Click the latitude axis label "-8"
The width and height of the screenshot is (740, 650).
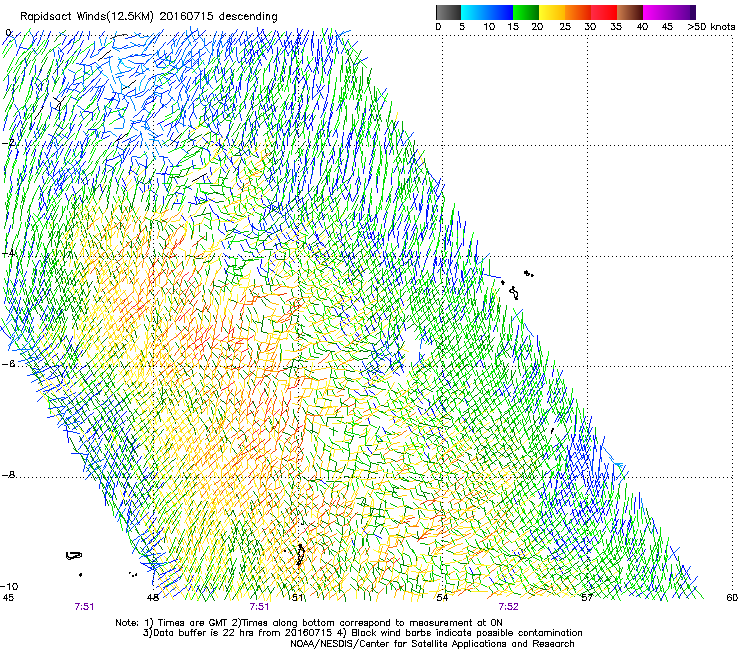9,475
